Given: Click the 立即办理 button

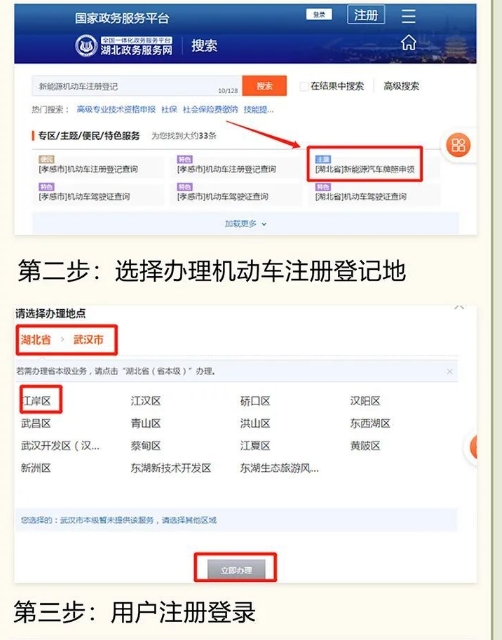Looking at the screenshot, I should [x=236, y=570].
